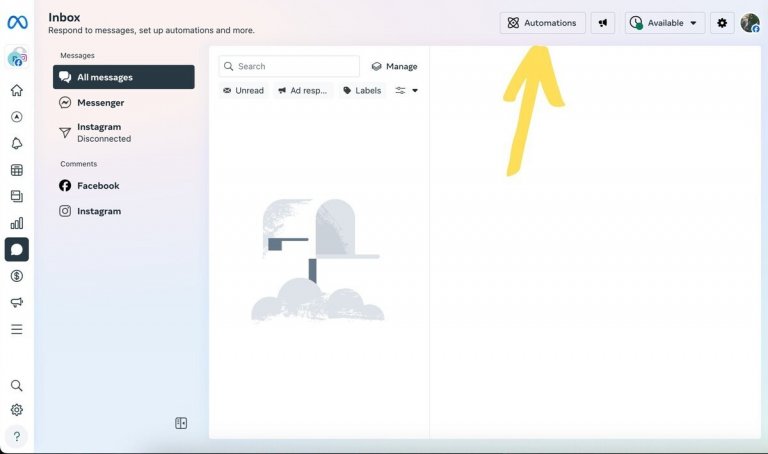
Task: Collapse the inbox side panel
Action: pos(181,423)
